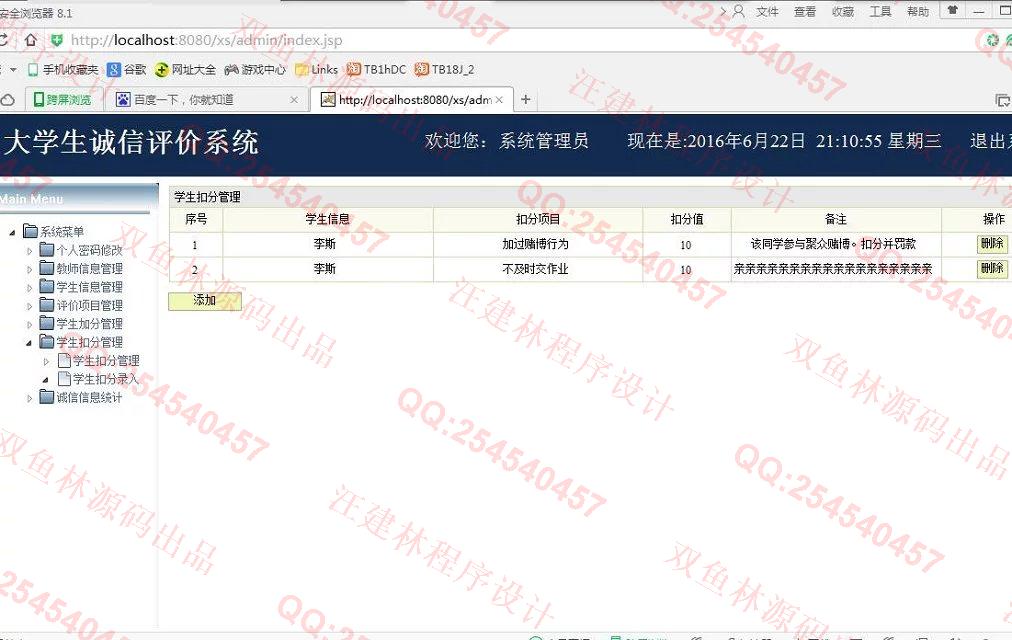Viewport: 1012px width, 640px height.
Task: Collapse the 系统菜单 tree root
Action: click(x=12, y=232)
